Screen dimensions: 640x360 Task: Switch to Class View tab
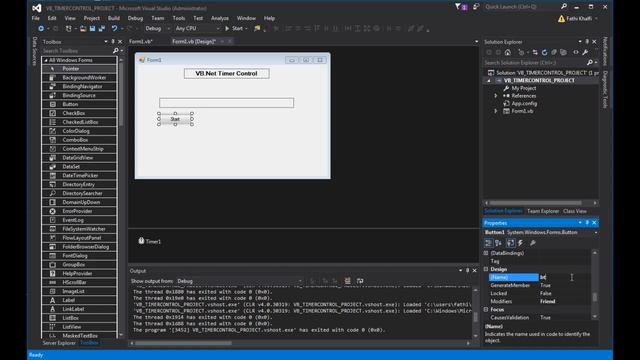pyautogui.click(x=575, y=211)
